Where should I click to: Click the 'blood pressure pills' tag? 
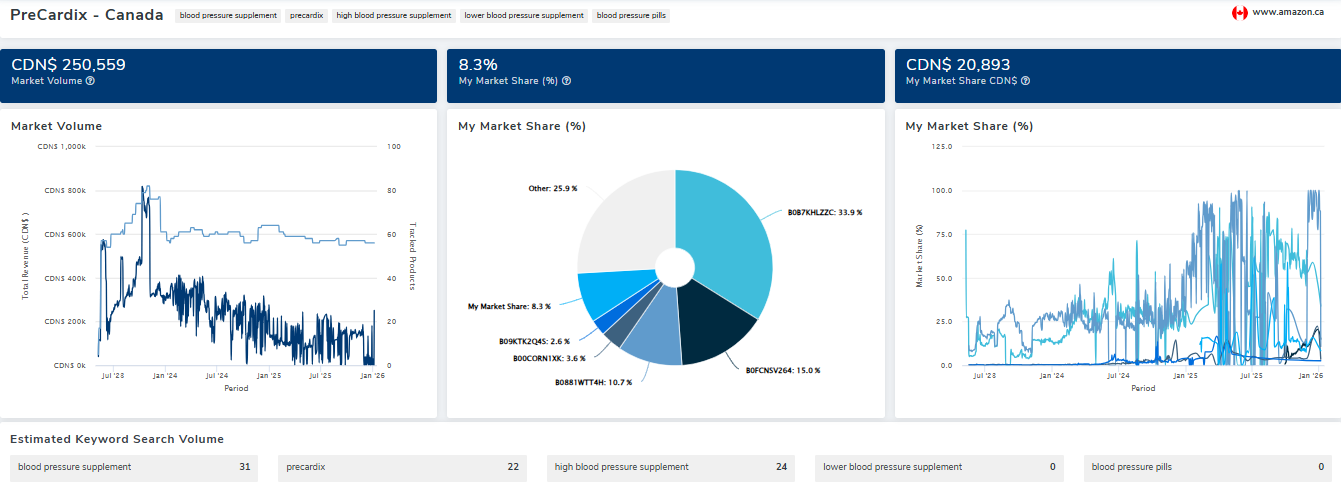tap(632, 16)
